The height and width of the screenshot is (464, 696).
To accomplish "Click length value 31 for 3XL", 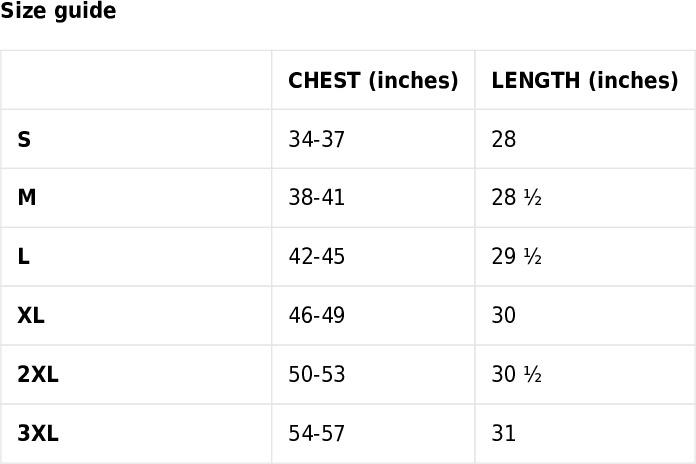I will (x=503, y=433).
